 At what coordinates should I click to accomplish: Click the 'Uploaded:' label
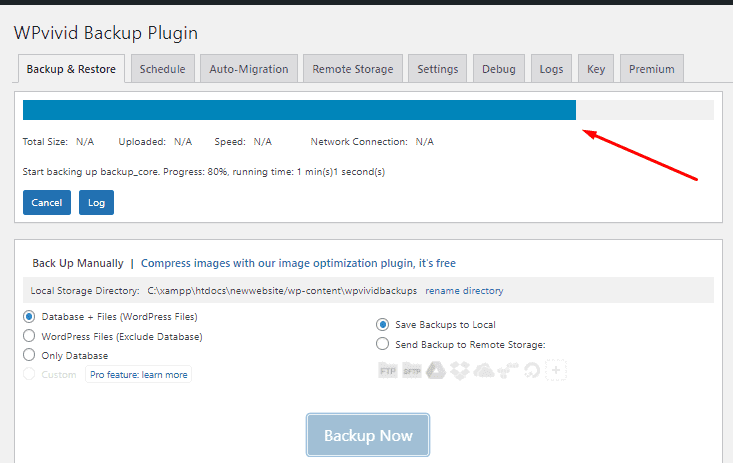click(142, 142)
